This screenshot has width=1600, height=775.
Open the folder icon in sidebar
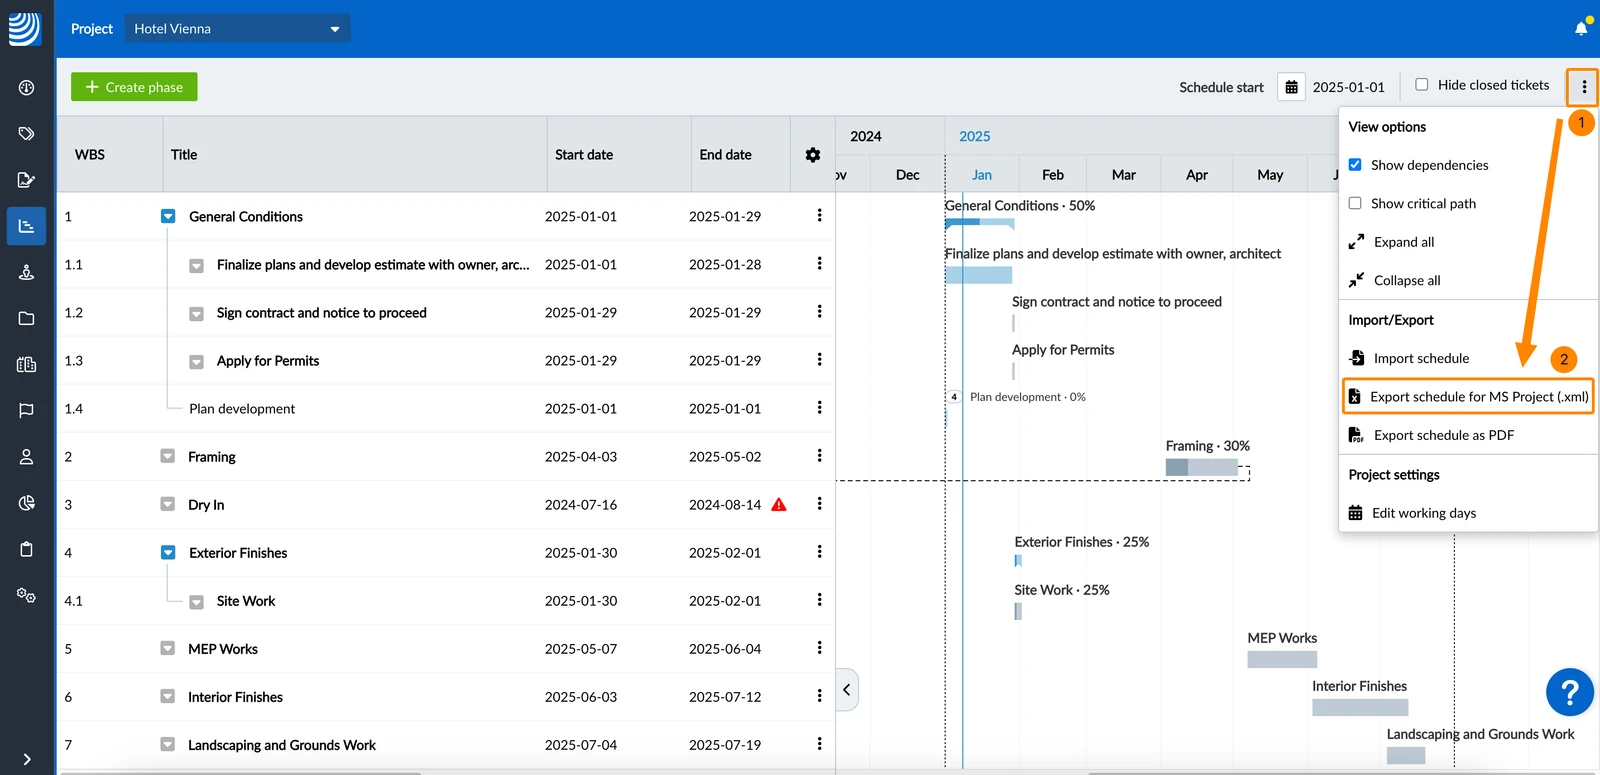tap(27, 318)
